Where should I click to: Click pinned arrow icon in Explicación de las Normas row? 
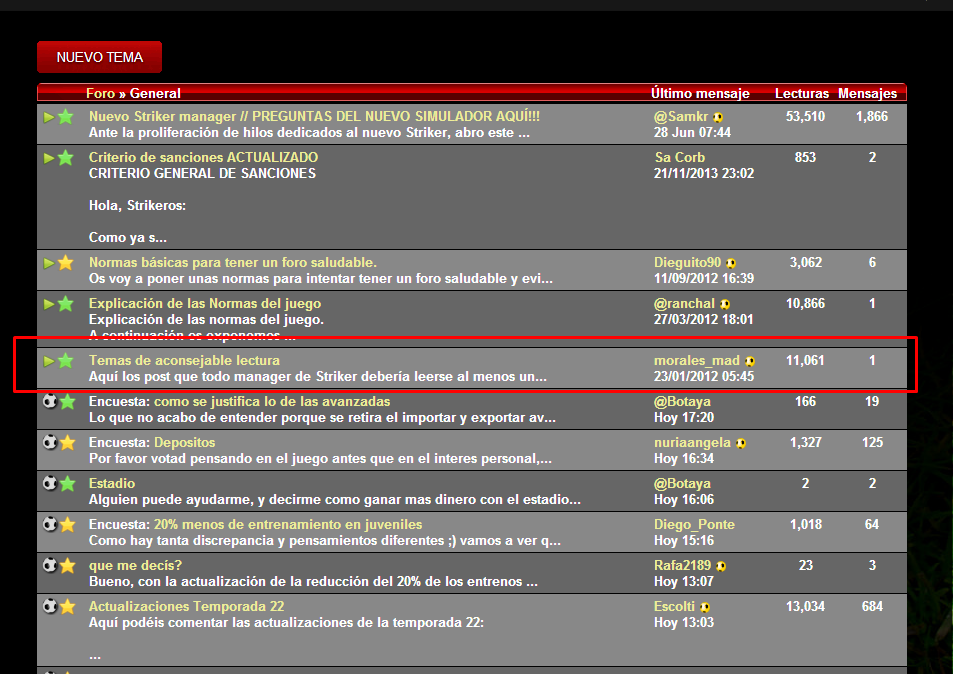[x=49, y=303]
